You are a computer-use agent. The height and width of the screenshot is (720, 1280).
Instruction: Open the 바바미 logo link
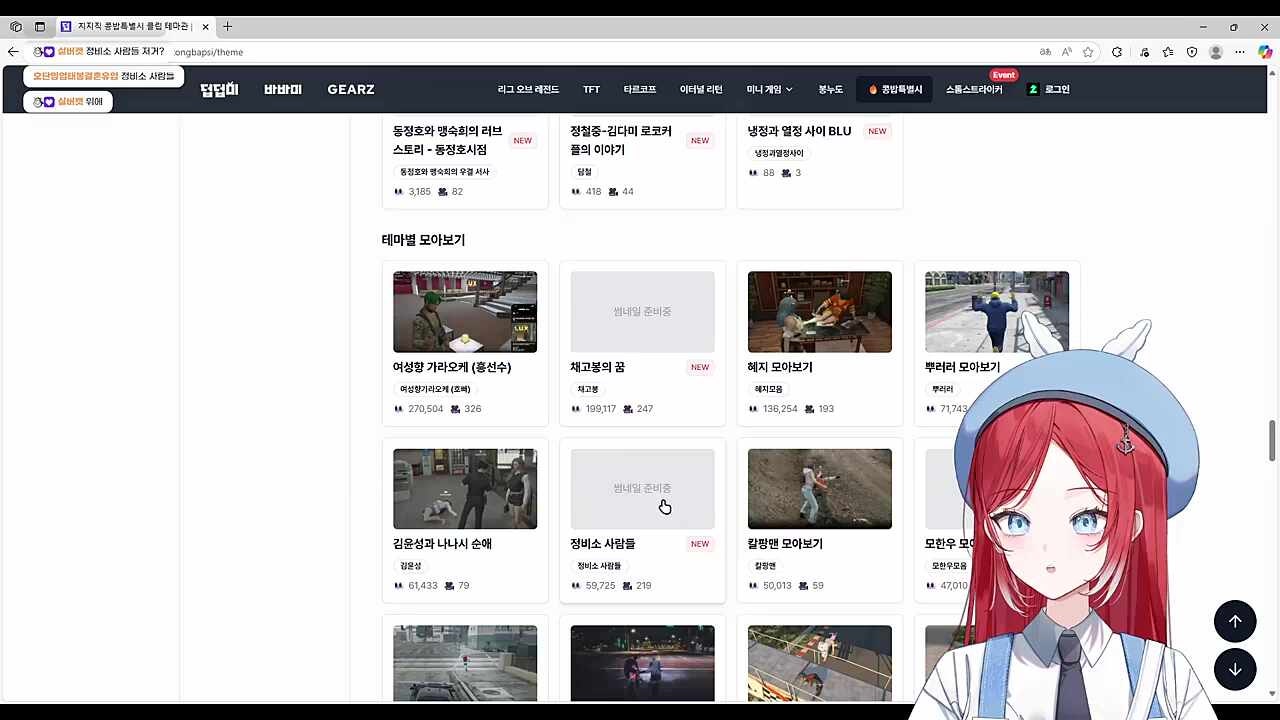pyautogui.click(x=283, y=89)
